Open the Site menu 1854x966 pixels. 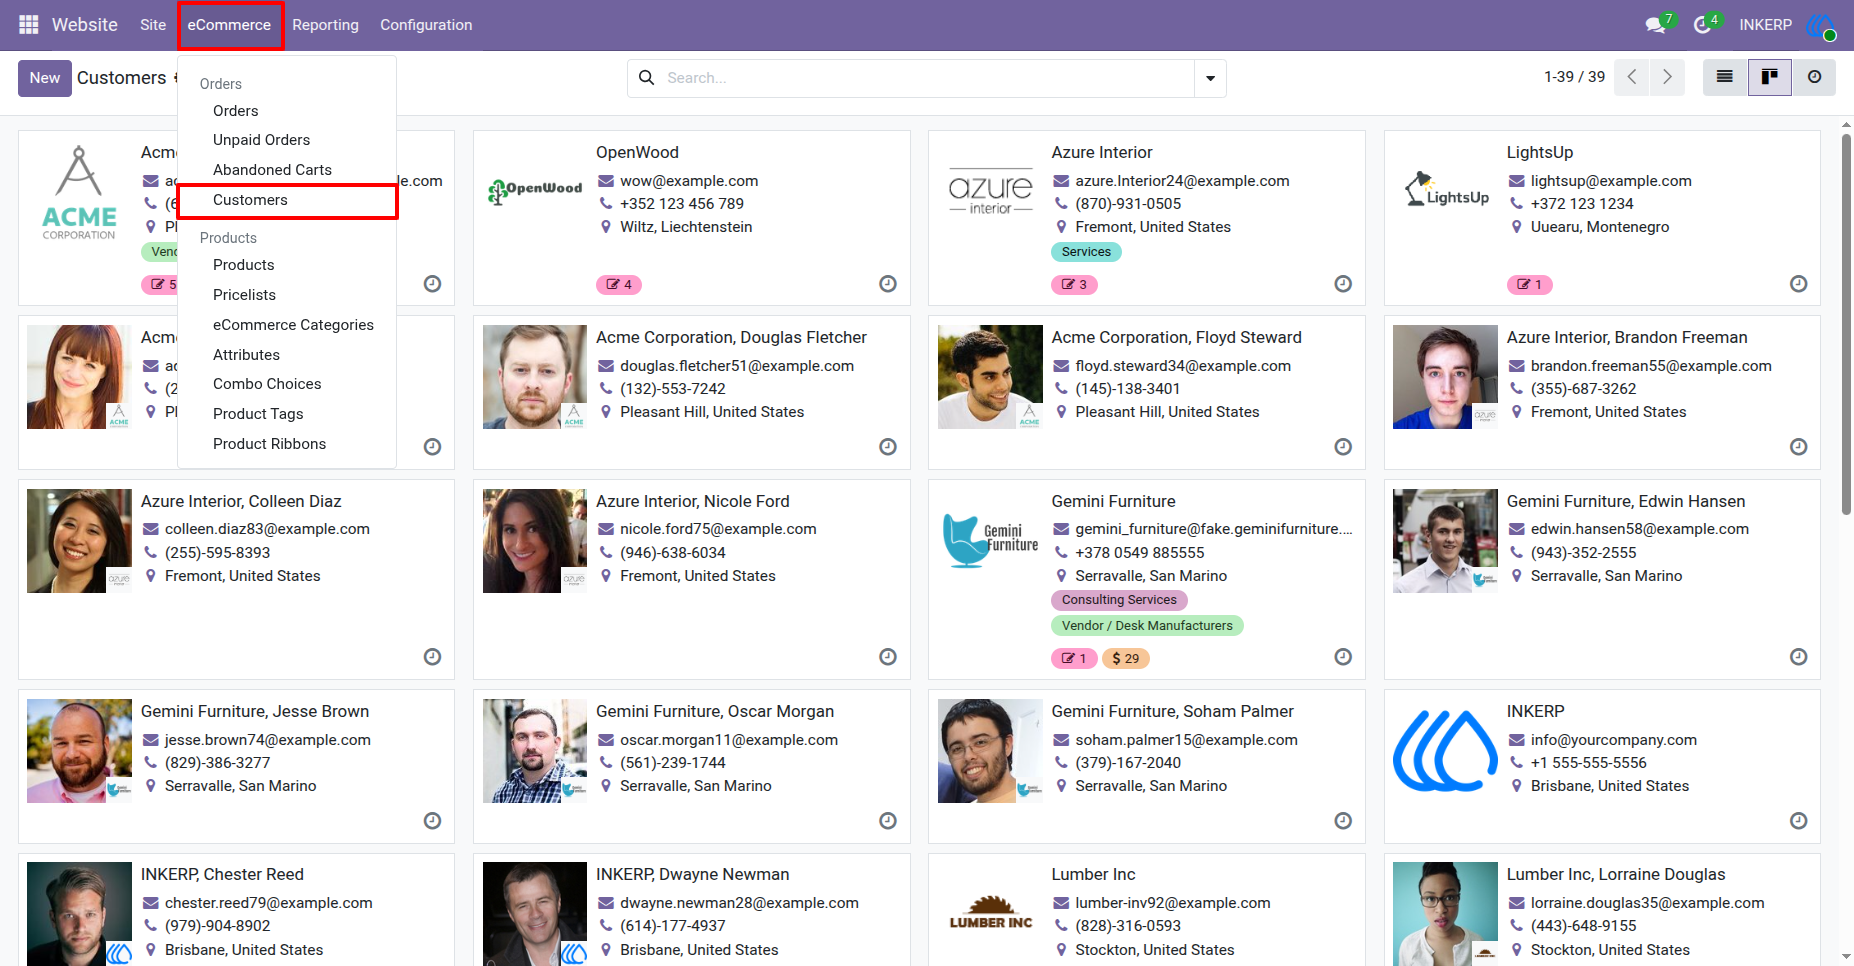[x=153, y=25]
